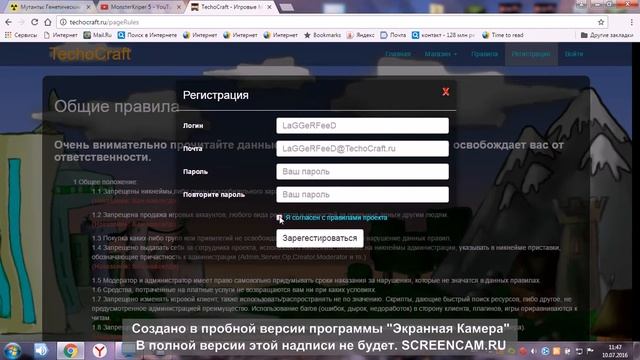Click the site info icon in address bar
Screen dimensions: 640x360
point(63,22)
